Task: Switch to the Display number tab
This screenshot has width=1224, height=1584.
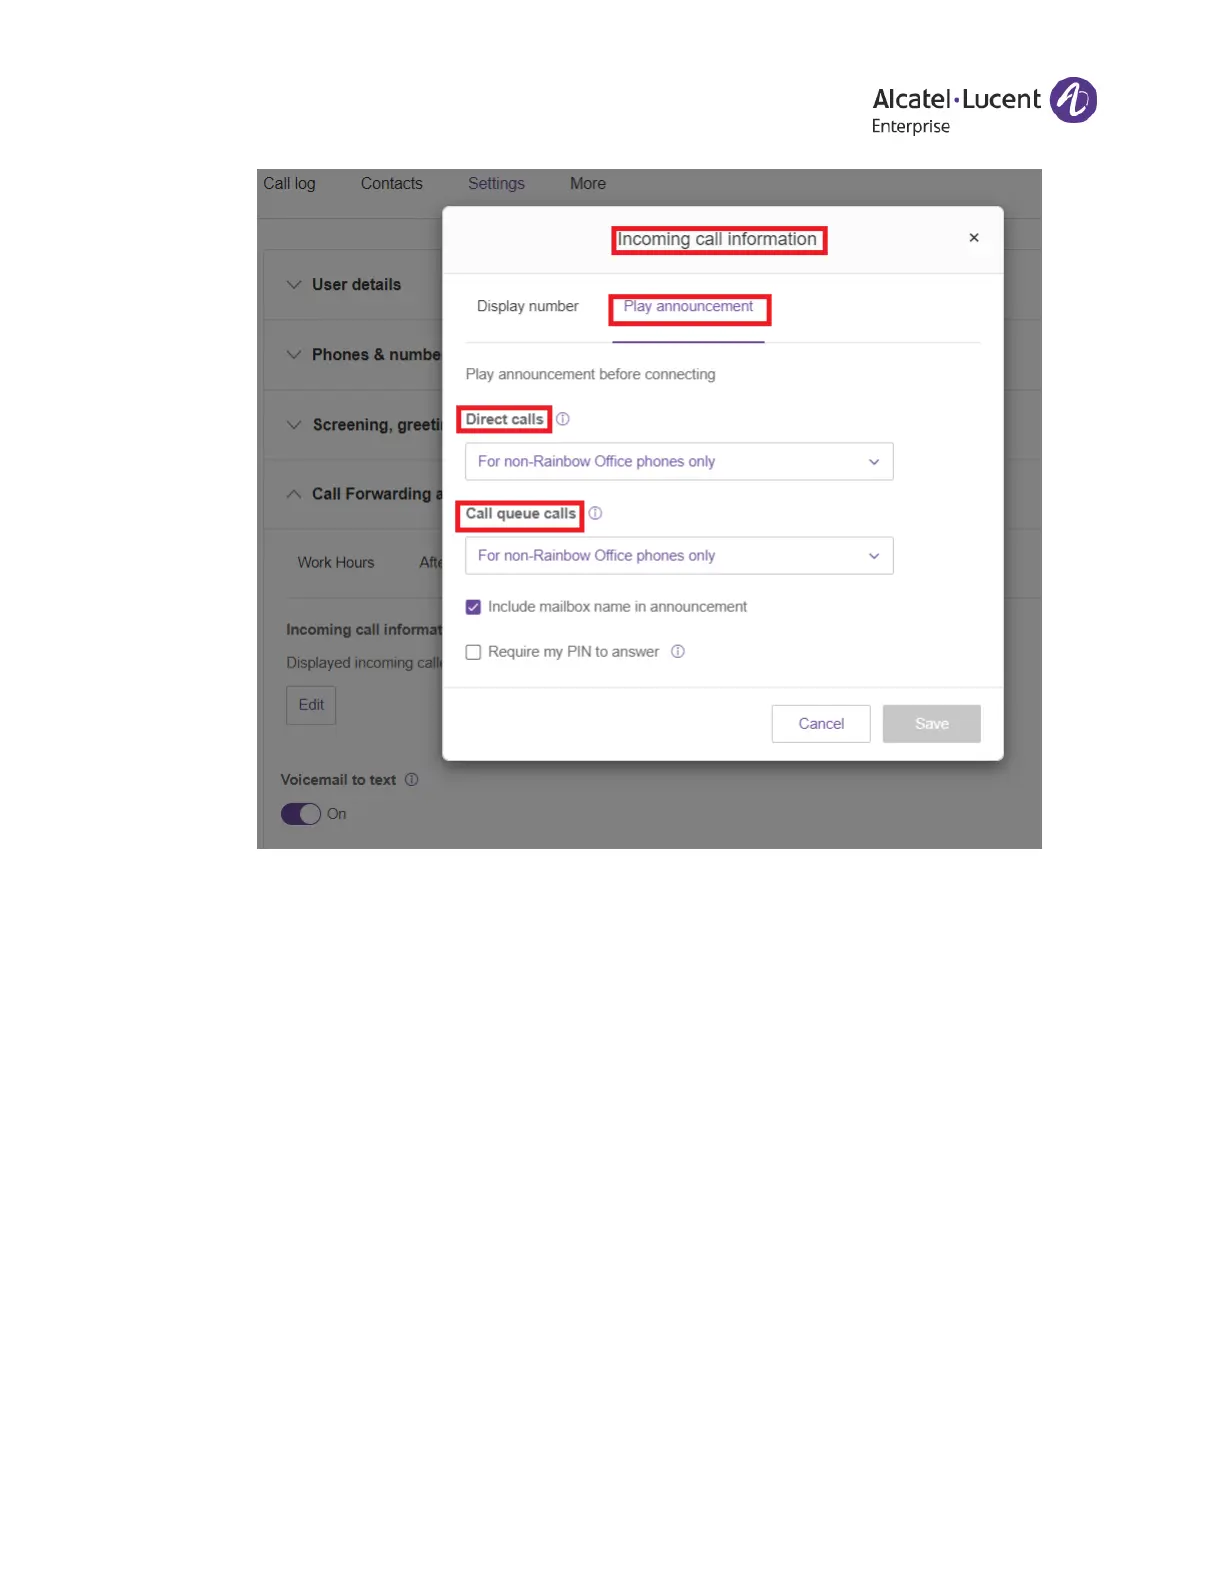Action: click(x=527, y=306)
